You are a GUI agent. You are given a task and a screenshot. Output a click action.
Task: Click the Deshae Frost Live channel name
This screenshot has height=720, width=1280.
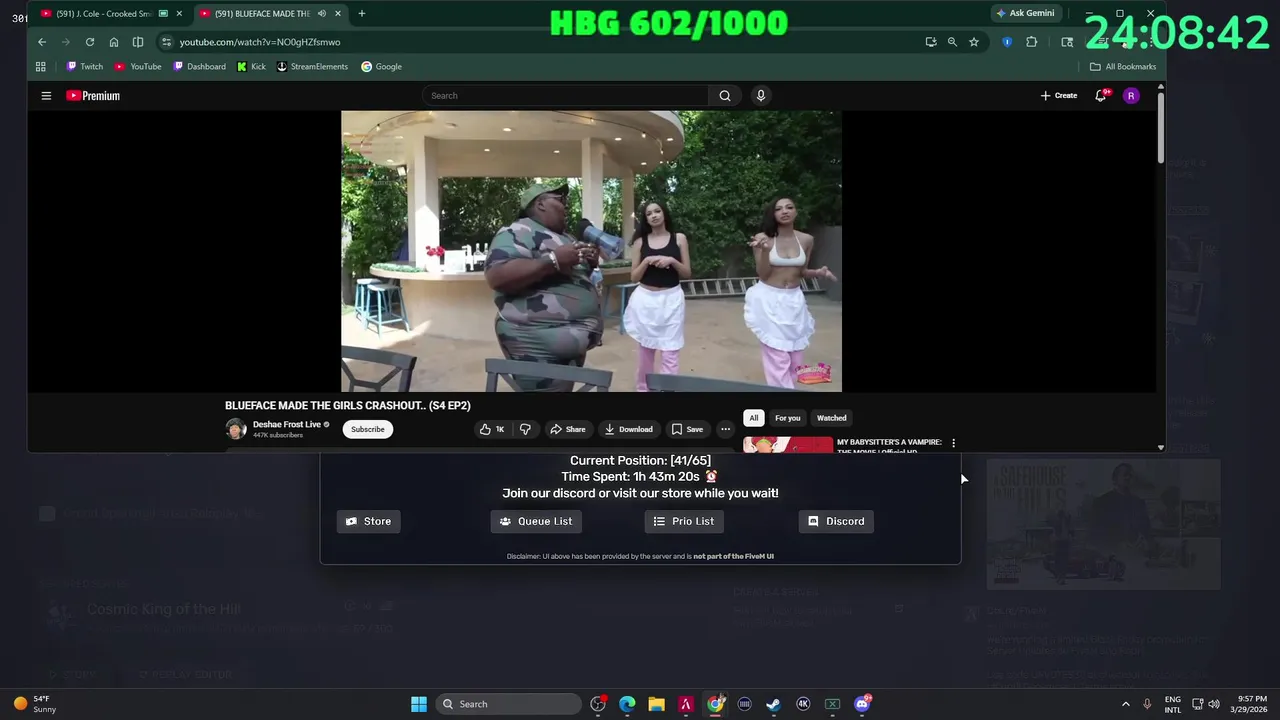coord(287,424)
